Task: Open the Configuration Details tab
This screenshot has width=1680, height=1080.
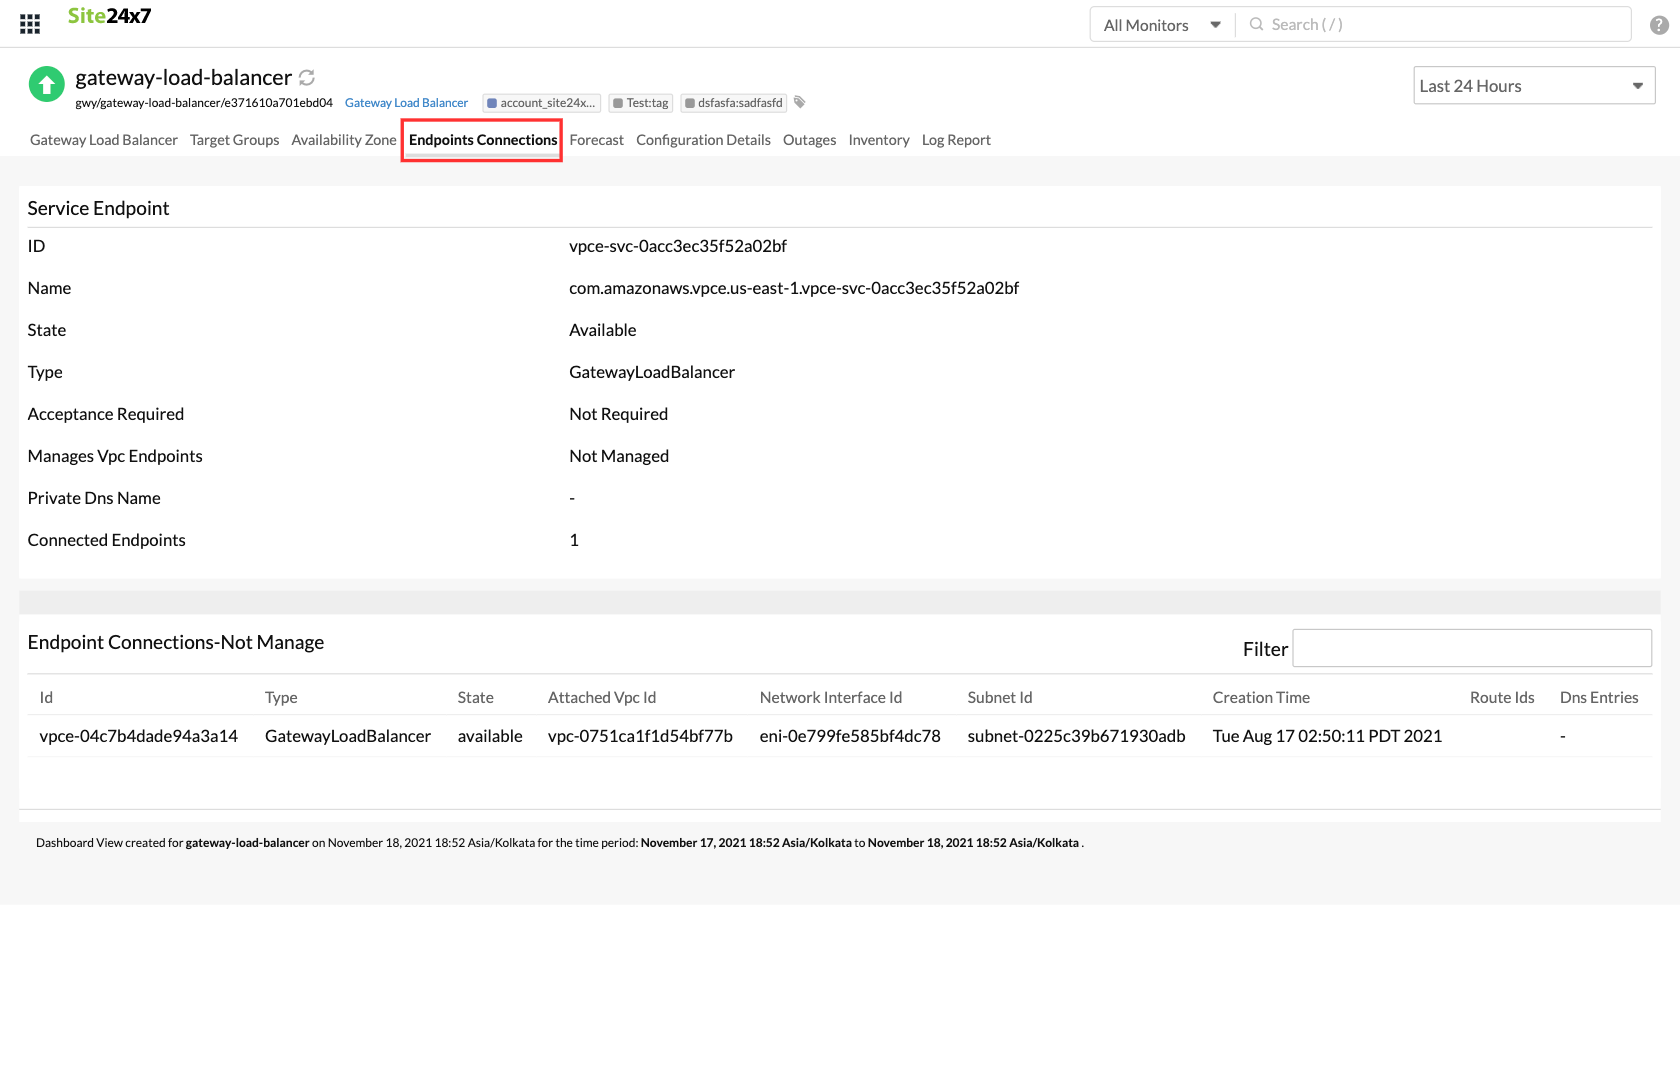Action: (x=703, y=140)
